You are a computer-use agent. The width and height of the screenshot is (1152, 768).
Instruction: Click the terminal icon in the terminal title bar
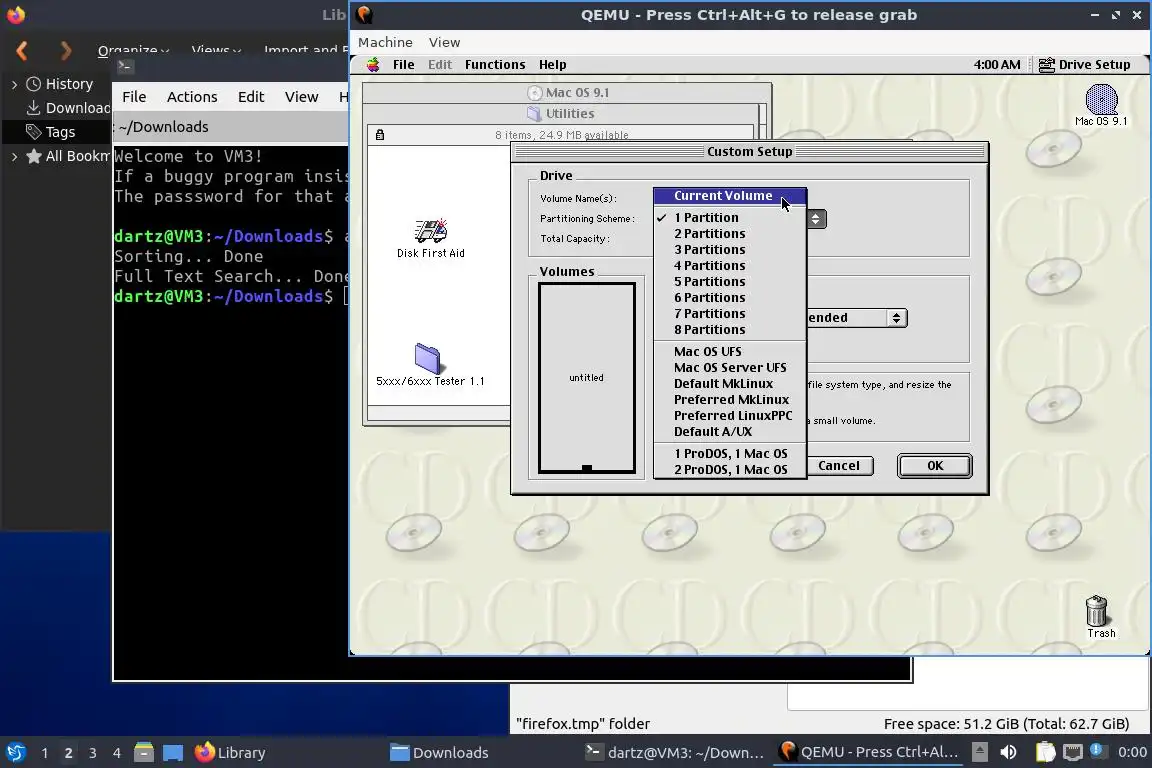(x=125, y=66)
